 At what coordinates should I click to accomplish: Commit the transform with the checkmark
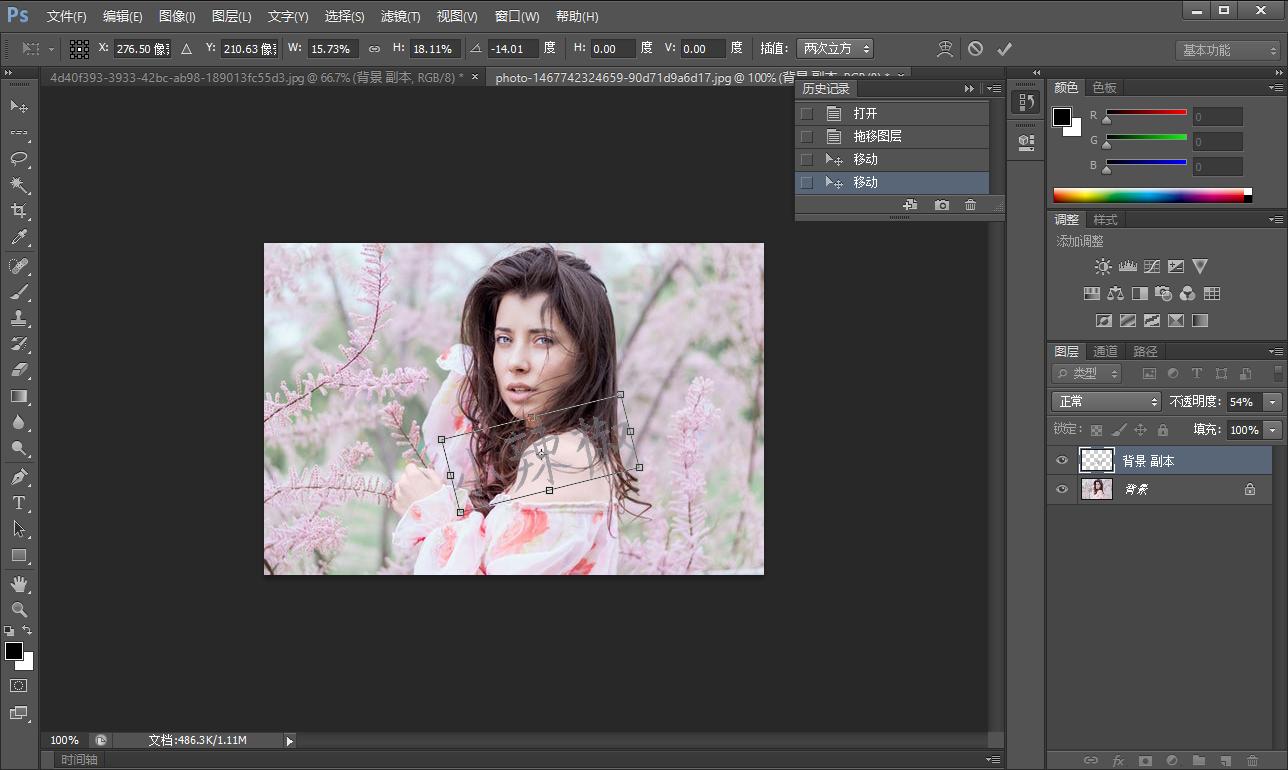[x=1004, y=49]
